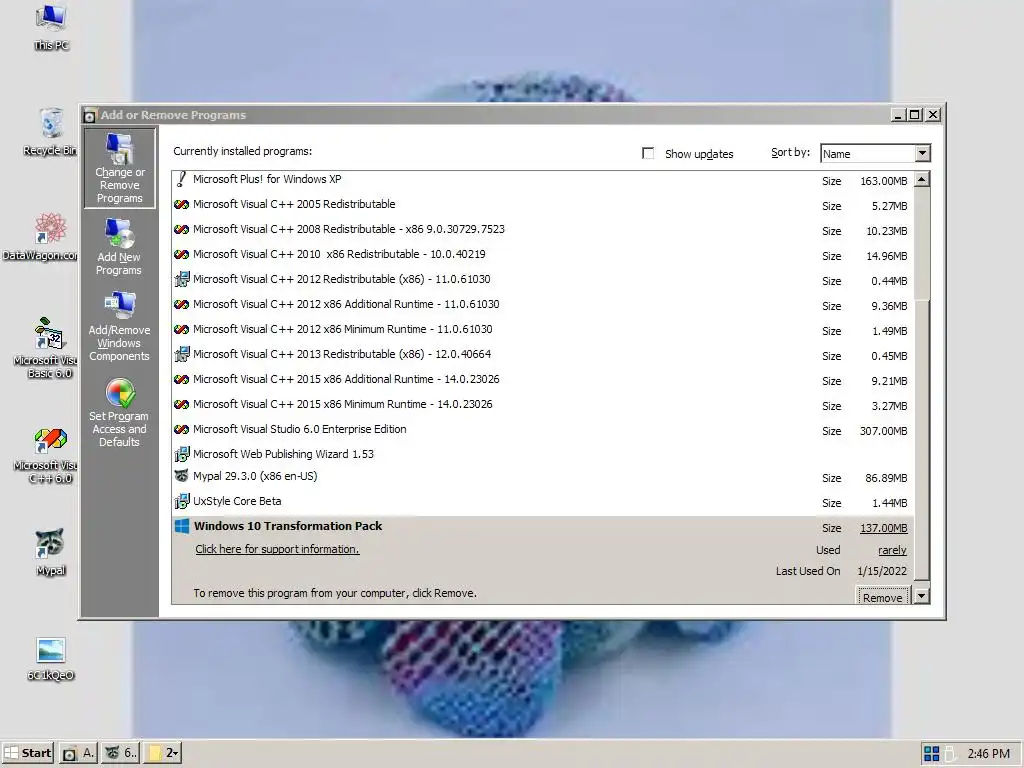Select Visual C++ 2013 Redistributable (x86) 12.0.40664
The height and width of the screenshot is (768, 1024).
coord(543,355)
